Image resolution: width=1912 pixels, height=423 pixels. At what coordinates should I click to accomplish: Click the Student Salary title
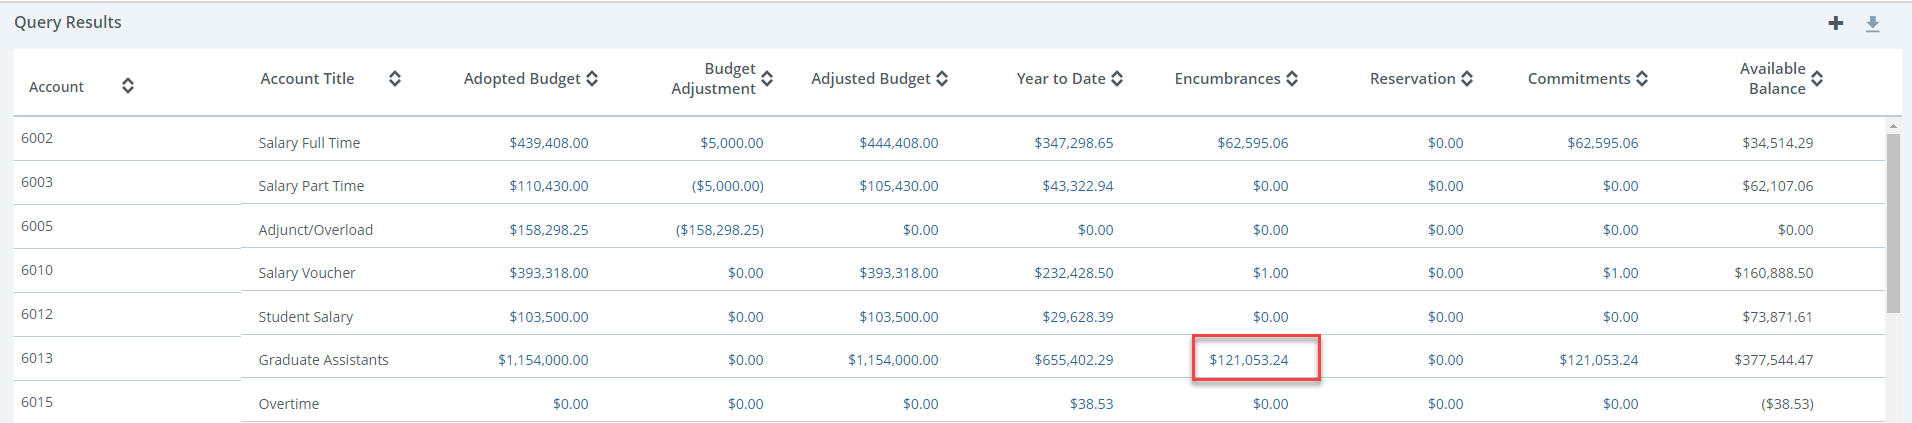coord(306,317)
